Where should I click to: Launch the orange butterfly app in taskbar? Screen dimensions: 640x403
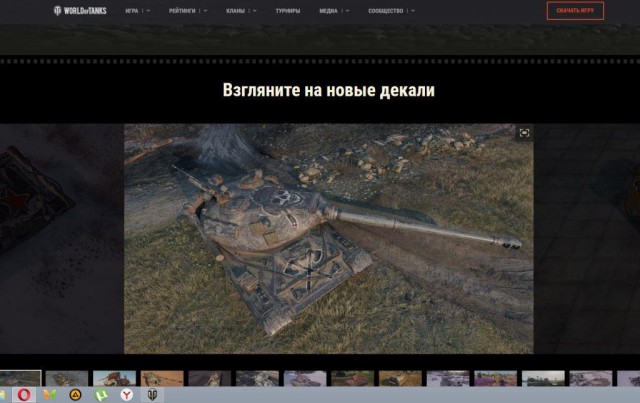pyautogui.click(x=49, y=394)
